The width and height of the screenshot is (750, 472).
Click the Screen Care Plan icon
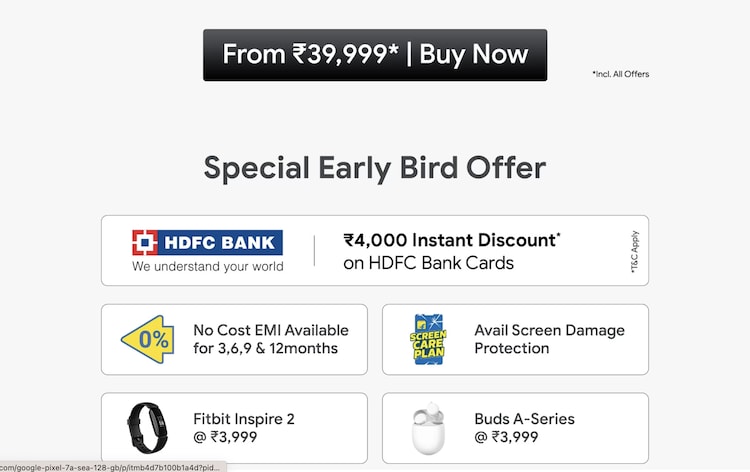pyautogui.click(x=430, y=339)
